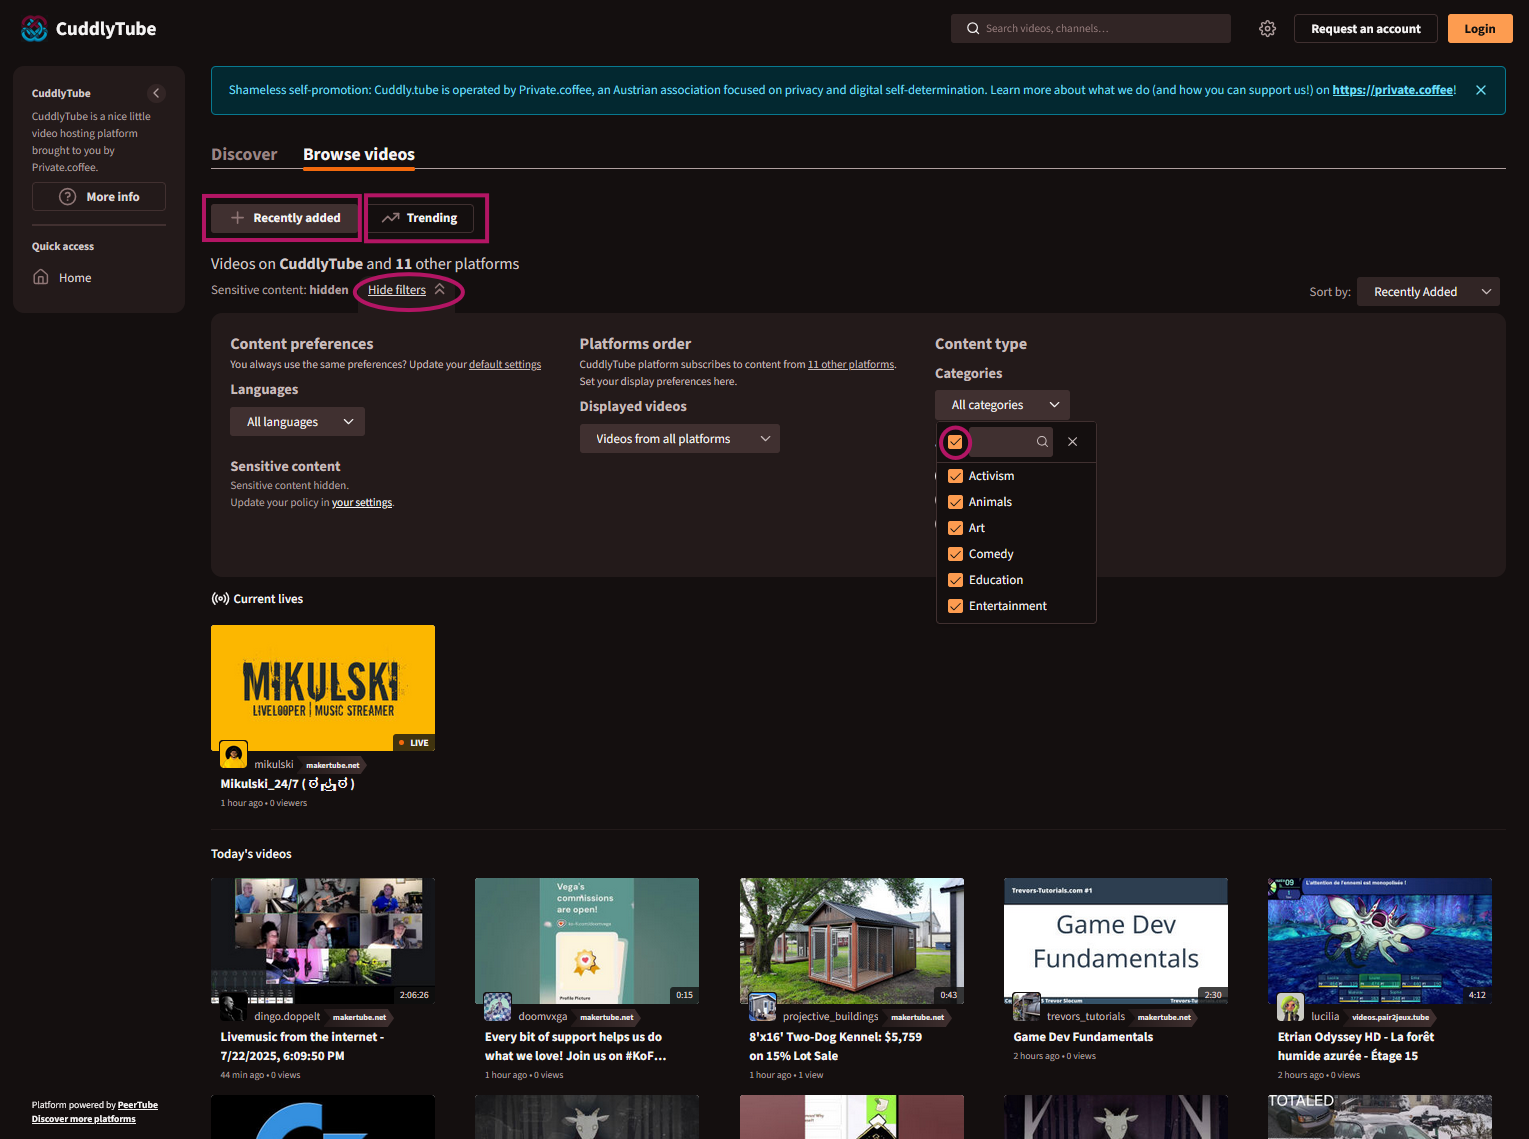Click the Home icon in Quick access
1529x1139 pixels.
point(41,277)
